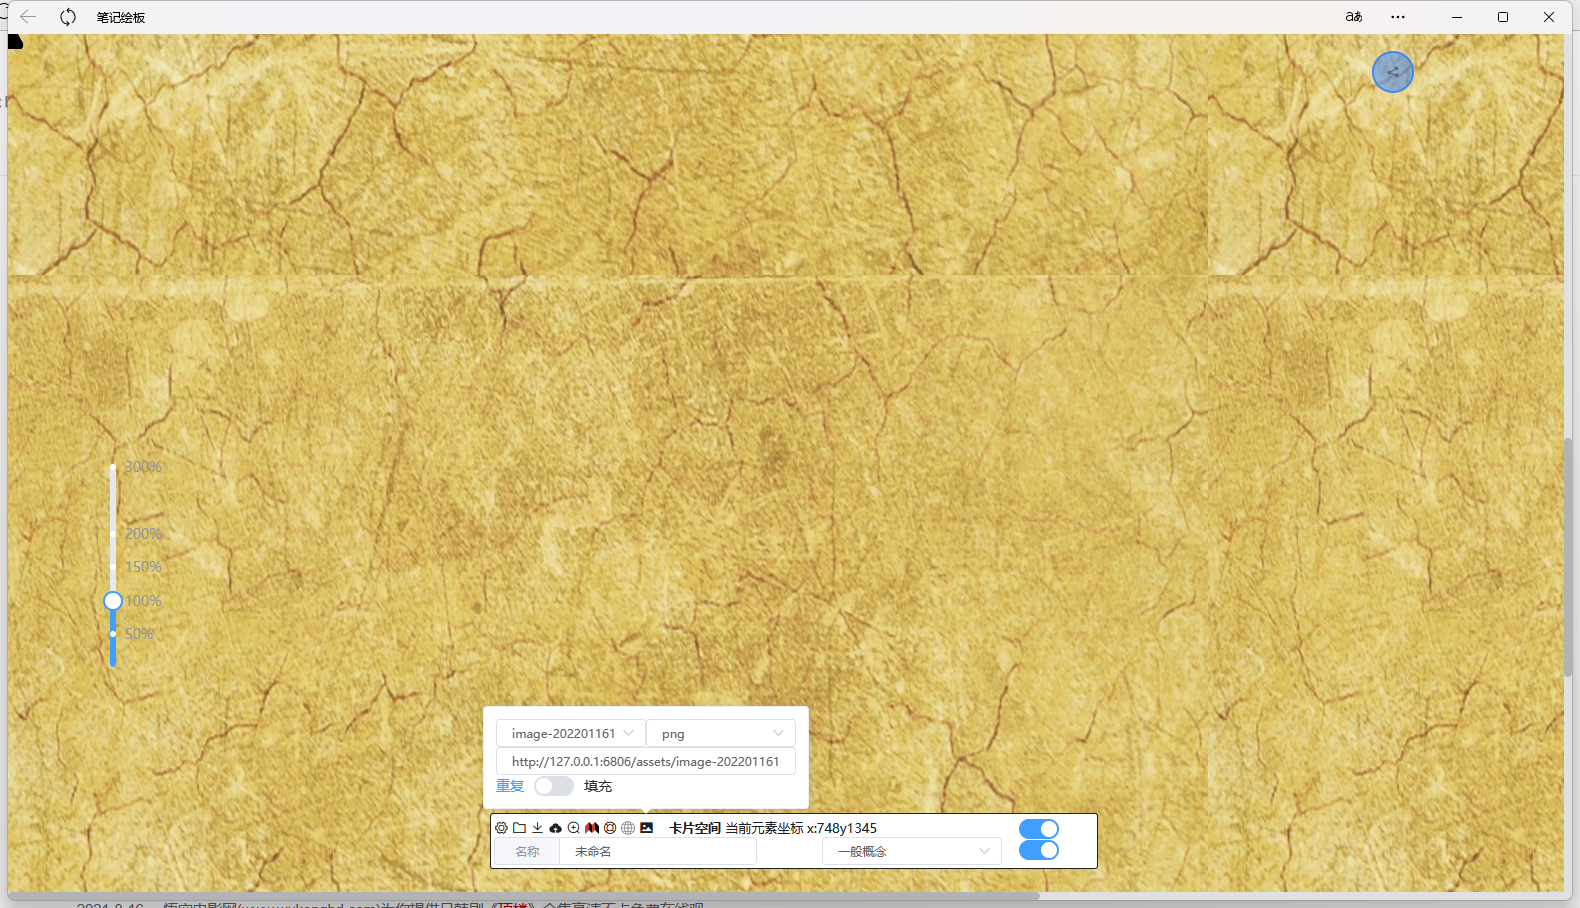Click the horizontal scrollbar at the bottom
1580x908 pixels.
tap(524, 896)
